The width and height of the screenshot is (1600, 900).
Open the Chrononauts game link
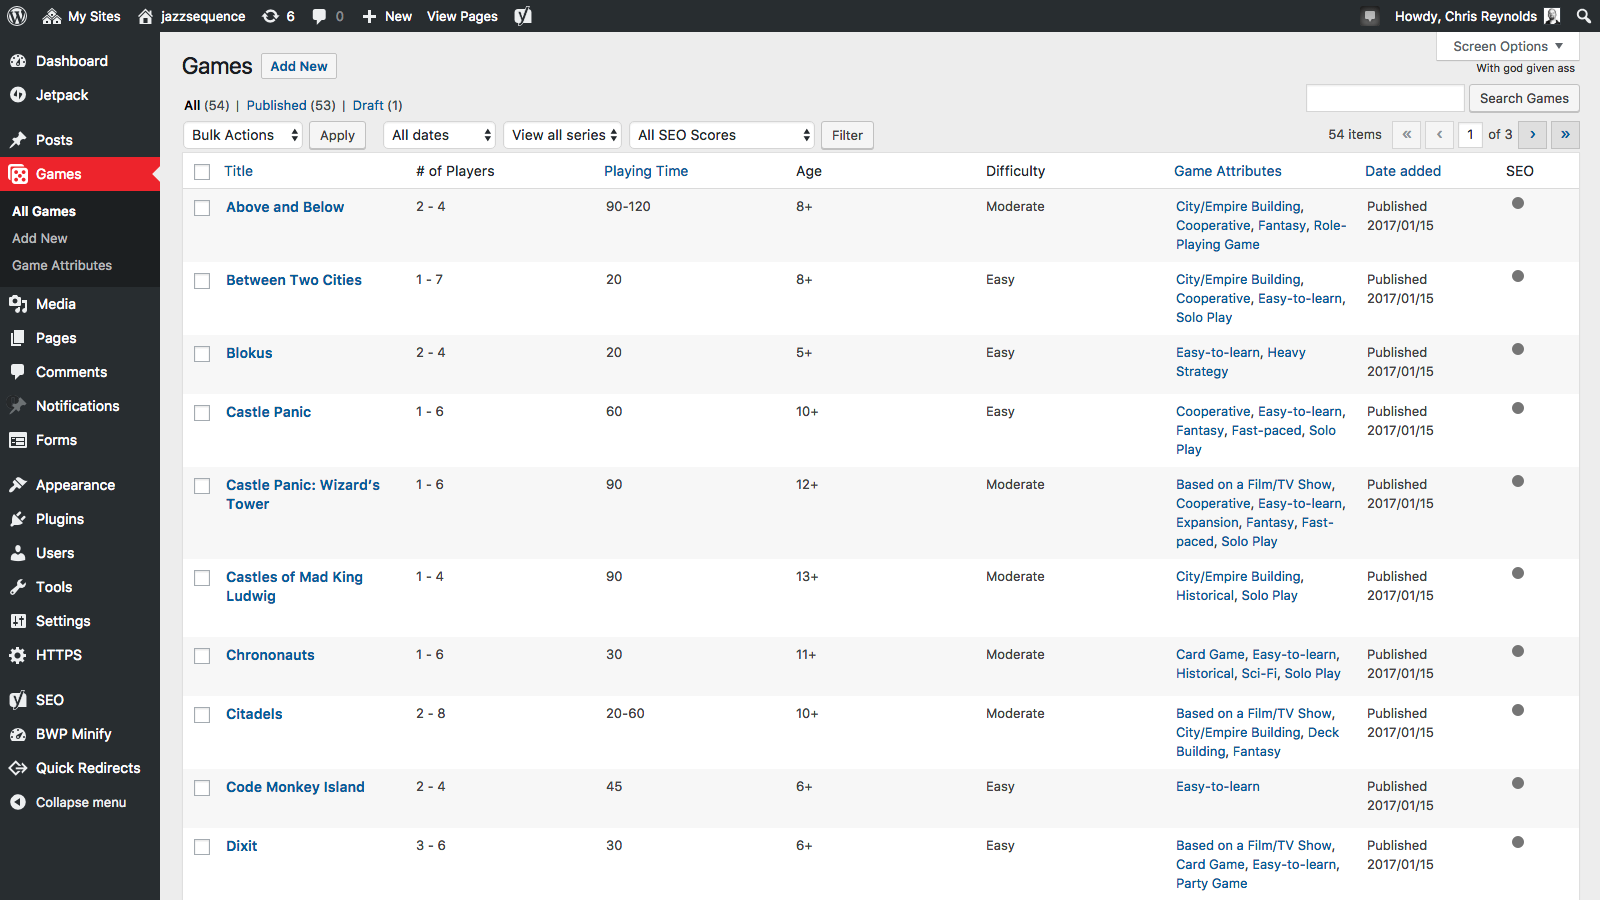click(270, 655)
